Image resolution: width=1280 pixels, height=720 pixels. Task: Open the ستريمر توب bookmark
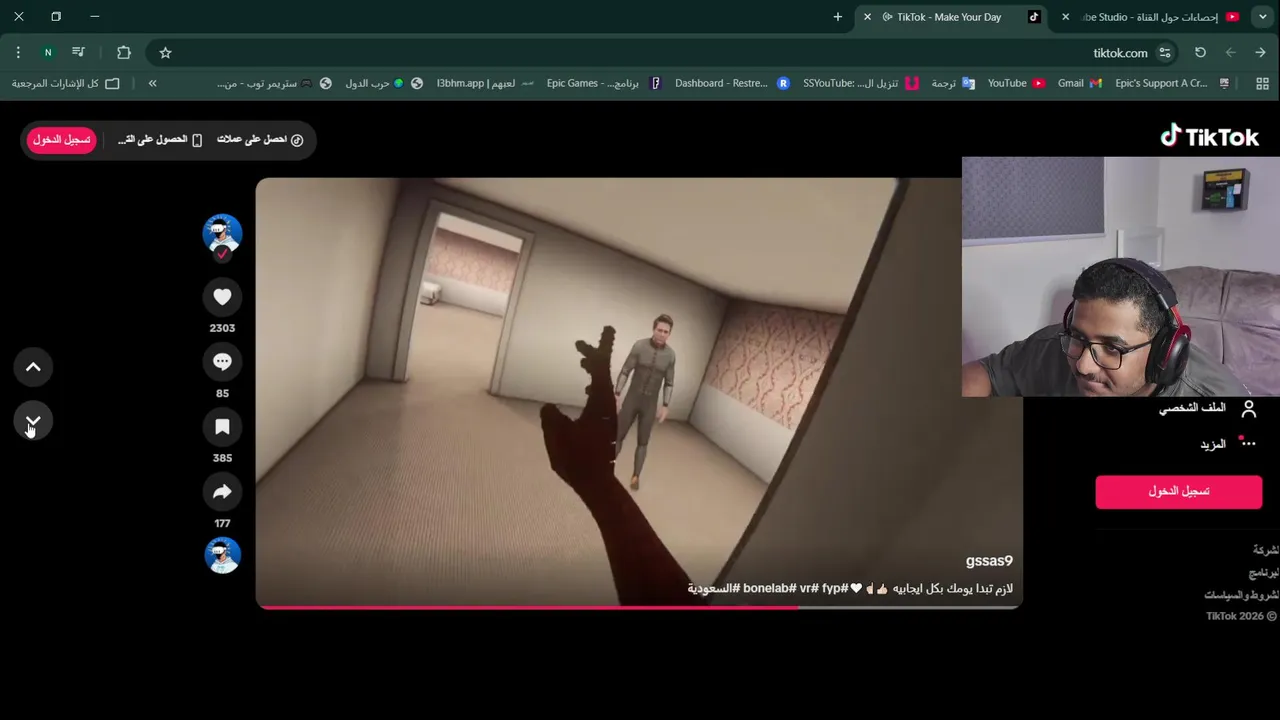point(274,84)
